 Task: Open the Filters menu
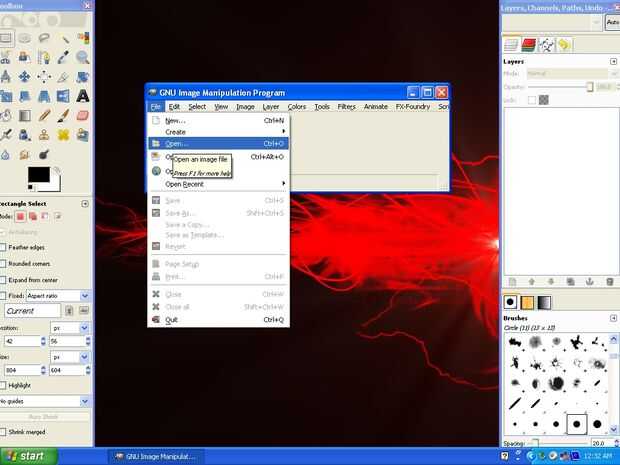point(347,107)
